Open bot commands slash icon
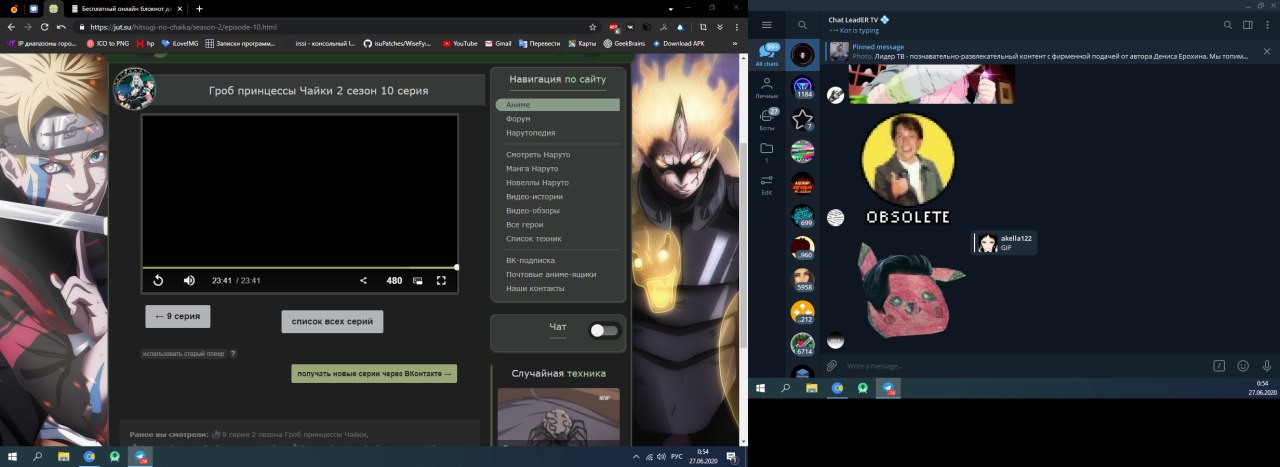Viewport: 1280px width, 467px height. pyautogui.click(x=1219, y=366)
